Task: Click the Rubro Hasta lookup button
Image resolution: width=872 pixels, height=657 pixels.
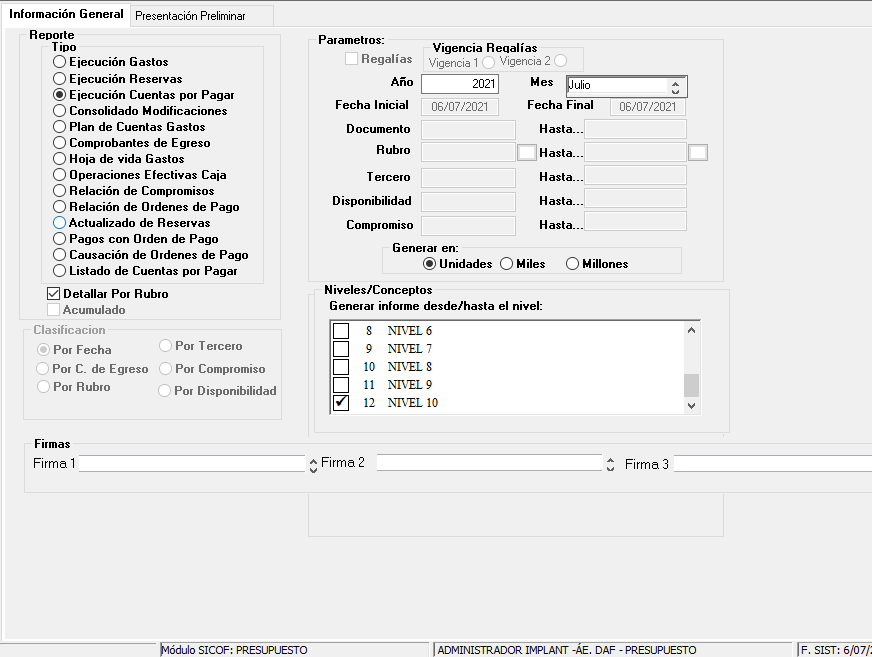Action: (698, 152)
